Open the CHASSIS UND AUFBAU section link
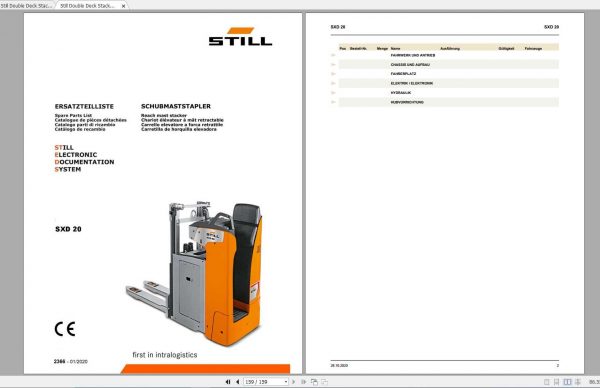 click(x=410, y=65)
